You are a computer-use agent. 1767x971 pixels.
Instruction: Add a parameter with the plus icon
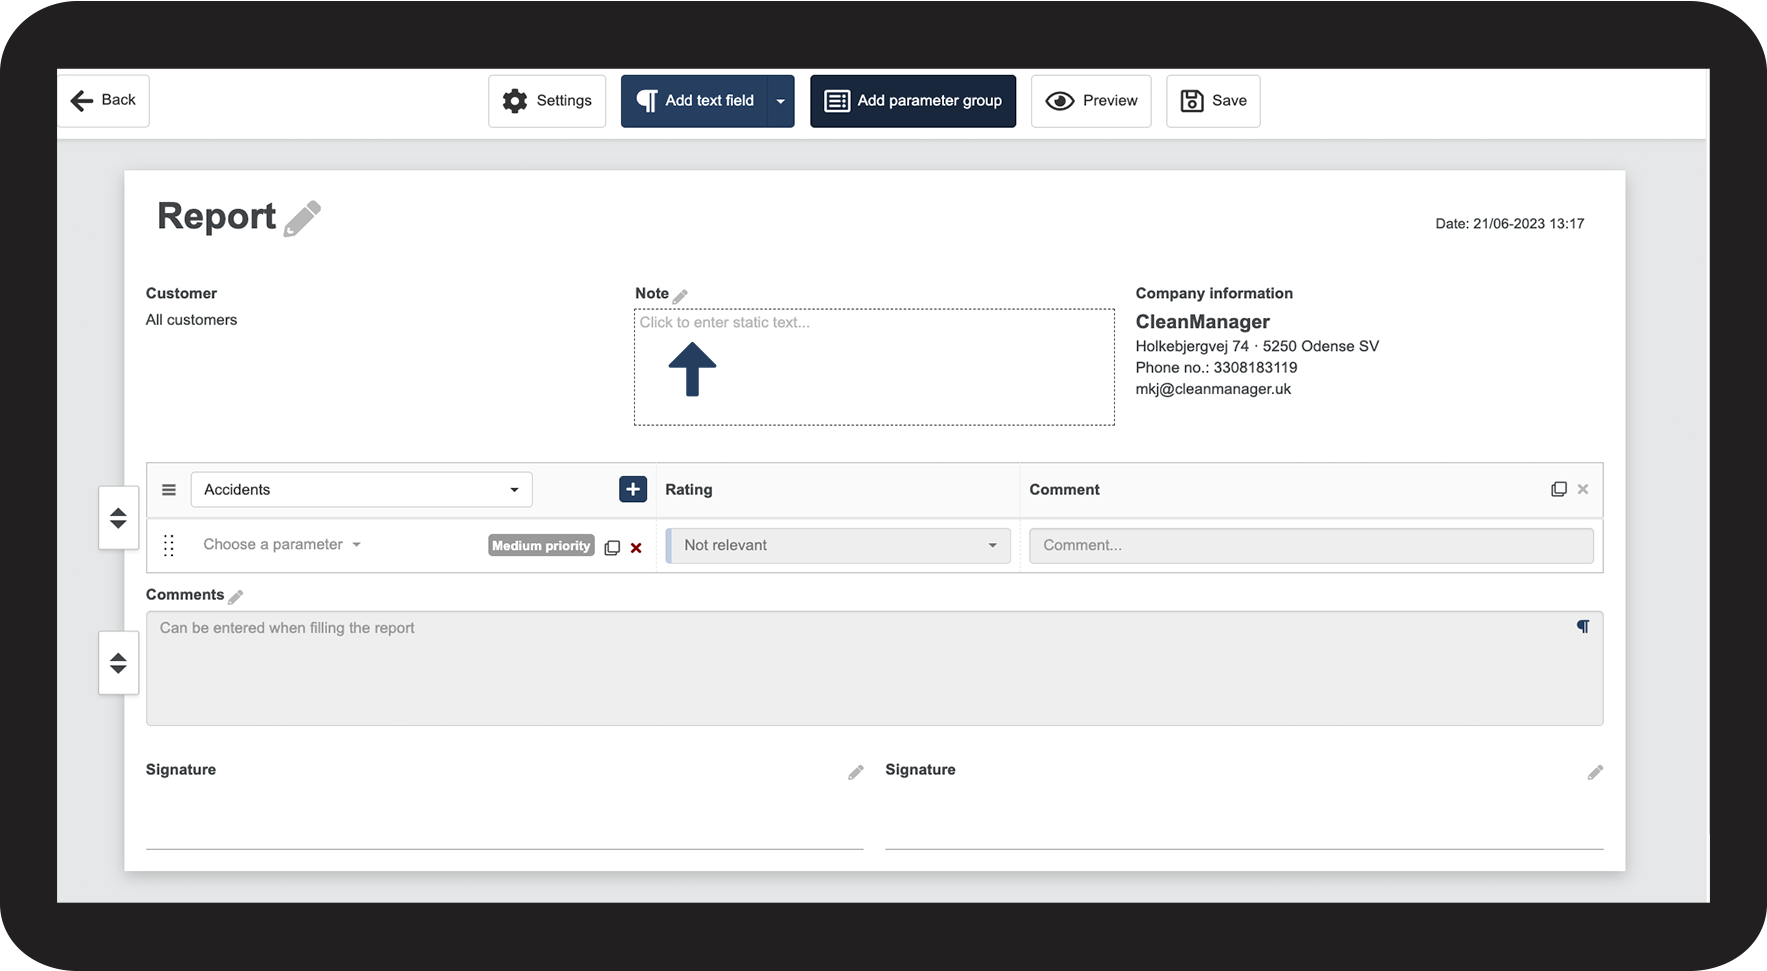tap(633, 489)
